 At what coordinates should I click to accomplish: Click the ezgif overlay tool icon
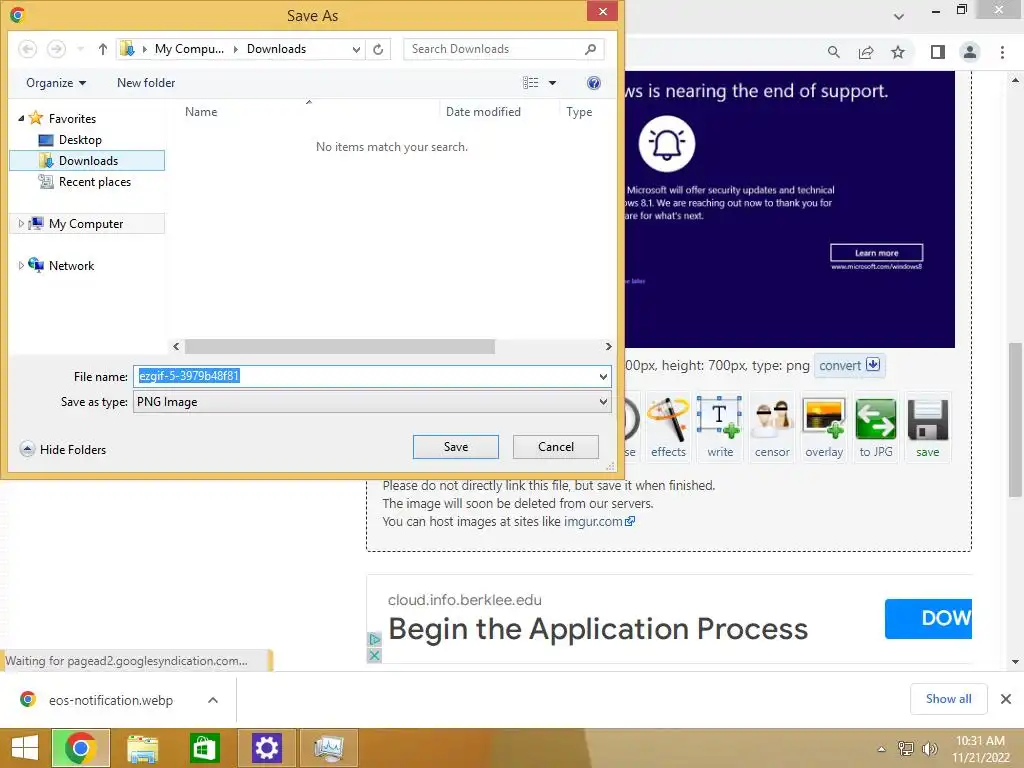[824, 428]
